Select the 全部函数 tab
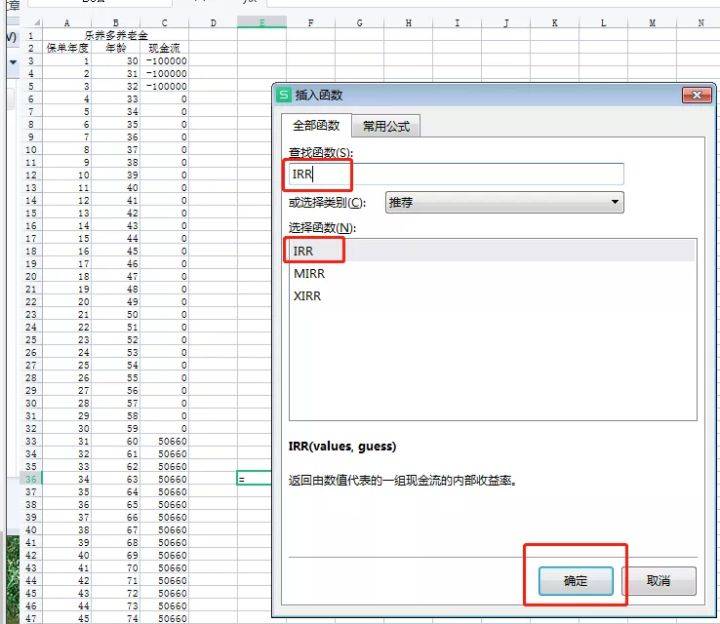Image resolution: width=720 pixels, height=624 pixels. pos(316,125)
